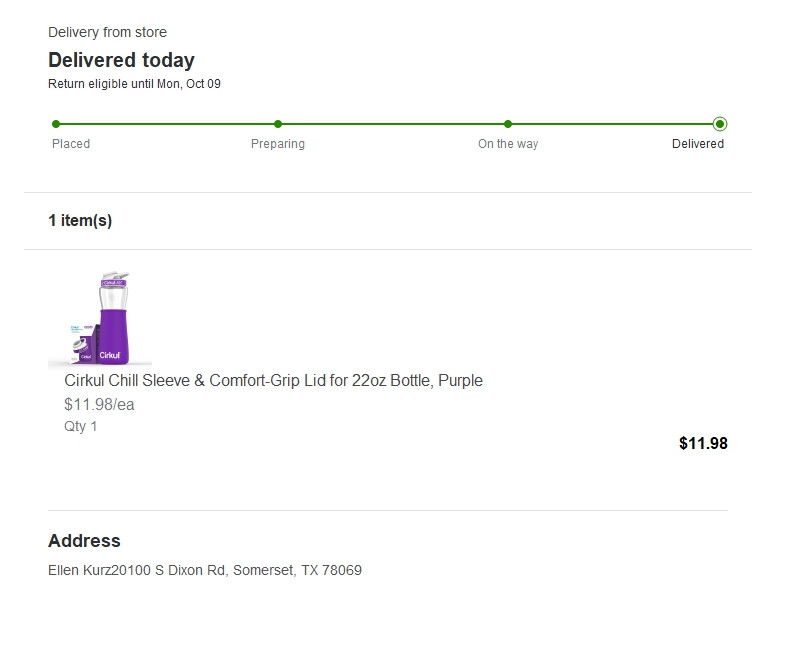The image size is (800, 646).
Task: Click the On the way step dot
Action: point(508,124)
